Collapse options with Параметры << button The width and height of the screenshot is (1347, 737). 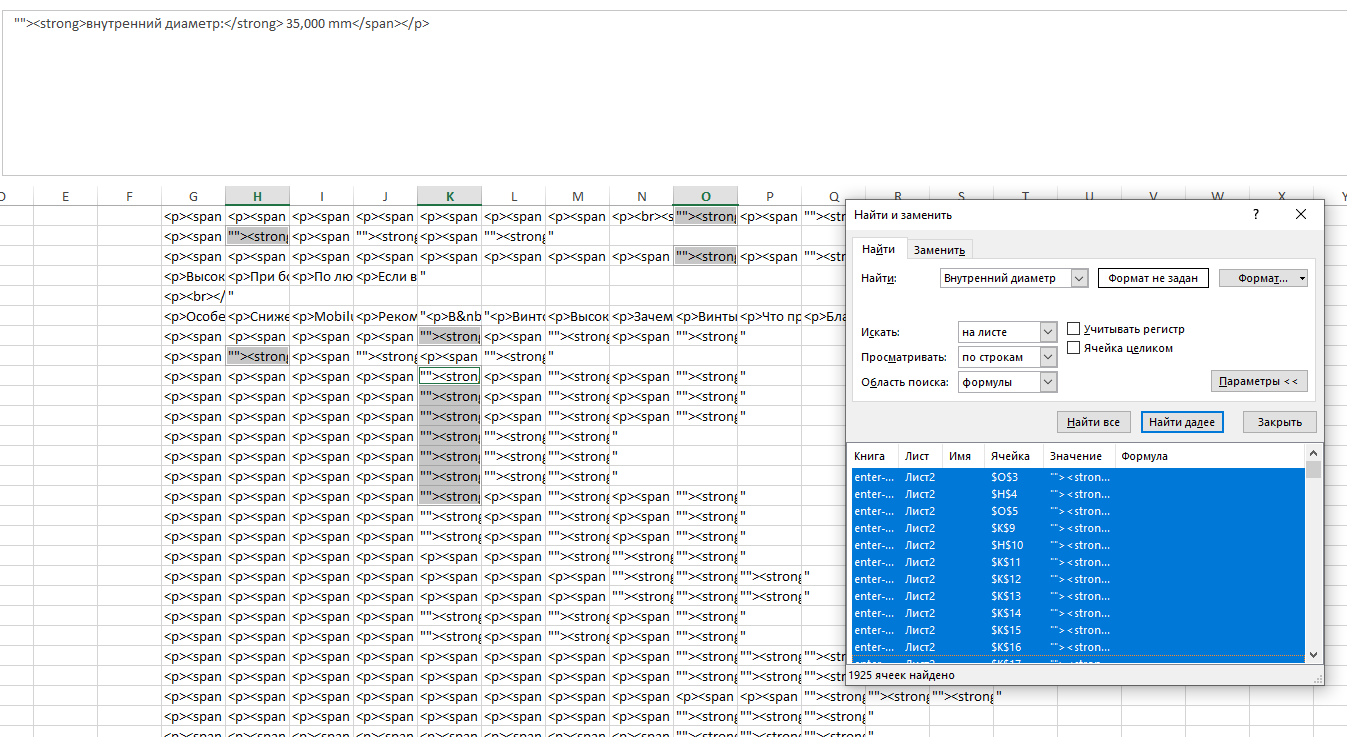pyautogui.click(x=1259, y=381)
